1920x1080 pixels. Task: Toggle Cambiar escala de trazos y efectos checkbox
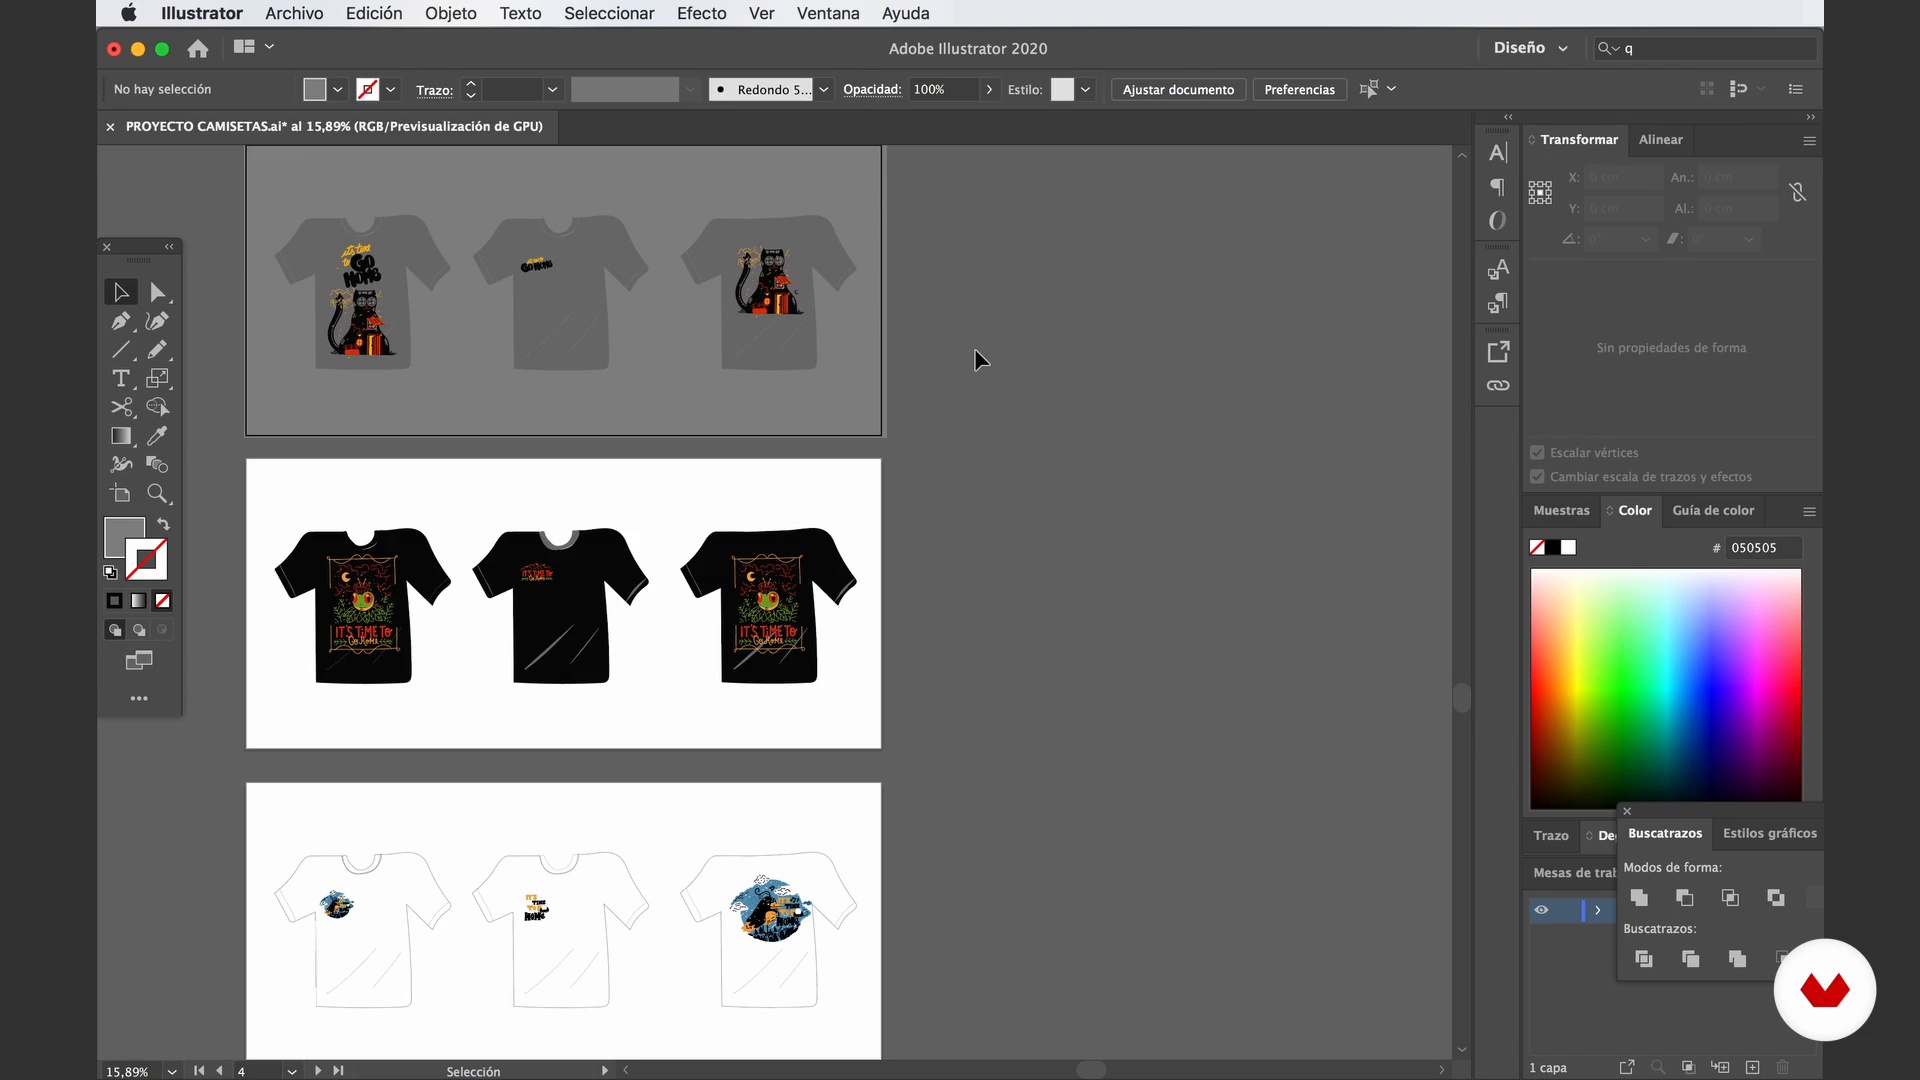click(1538, 476)
